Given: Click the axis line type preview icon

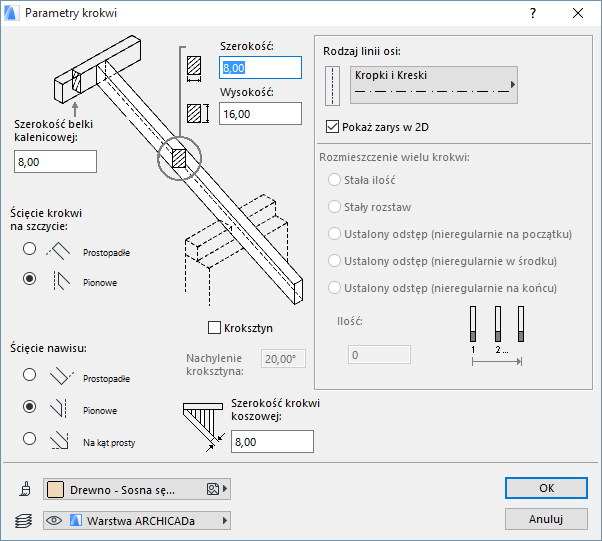Looking at the screenshot, I should (x=332, y=85).
